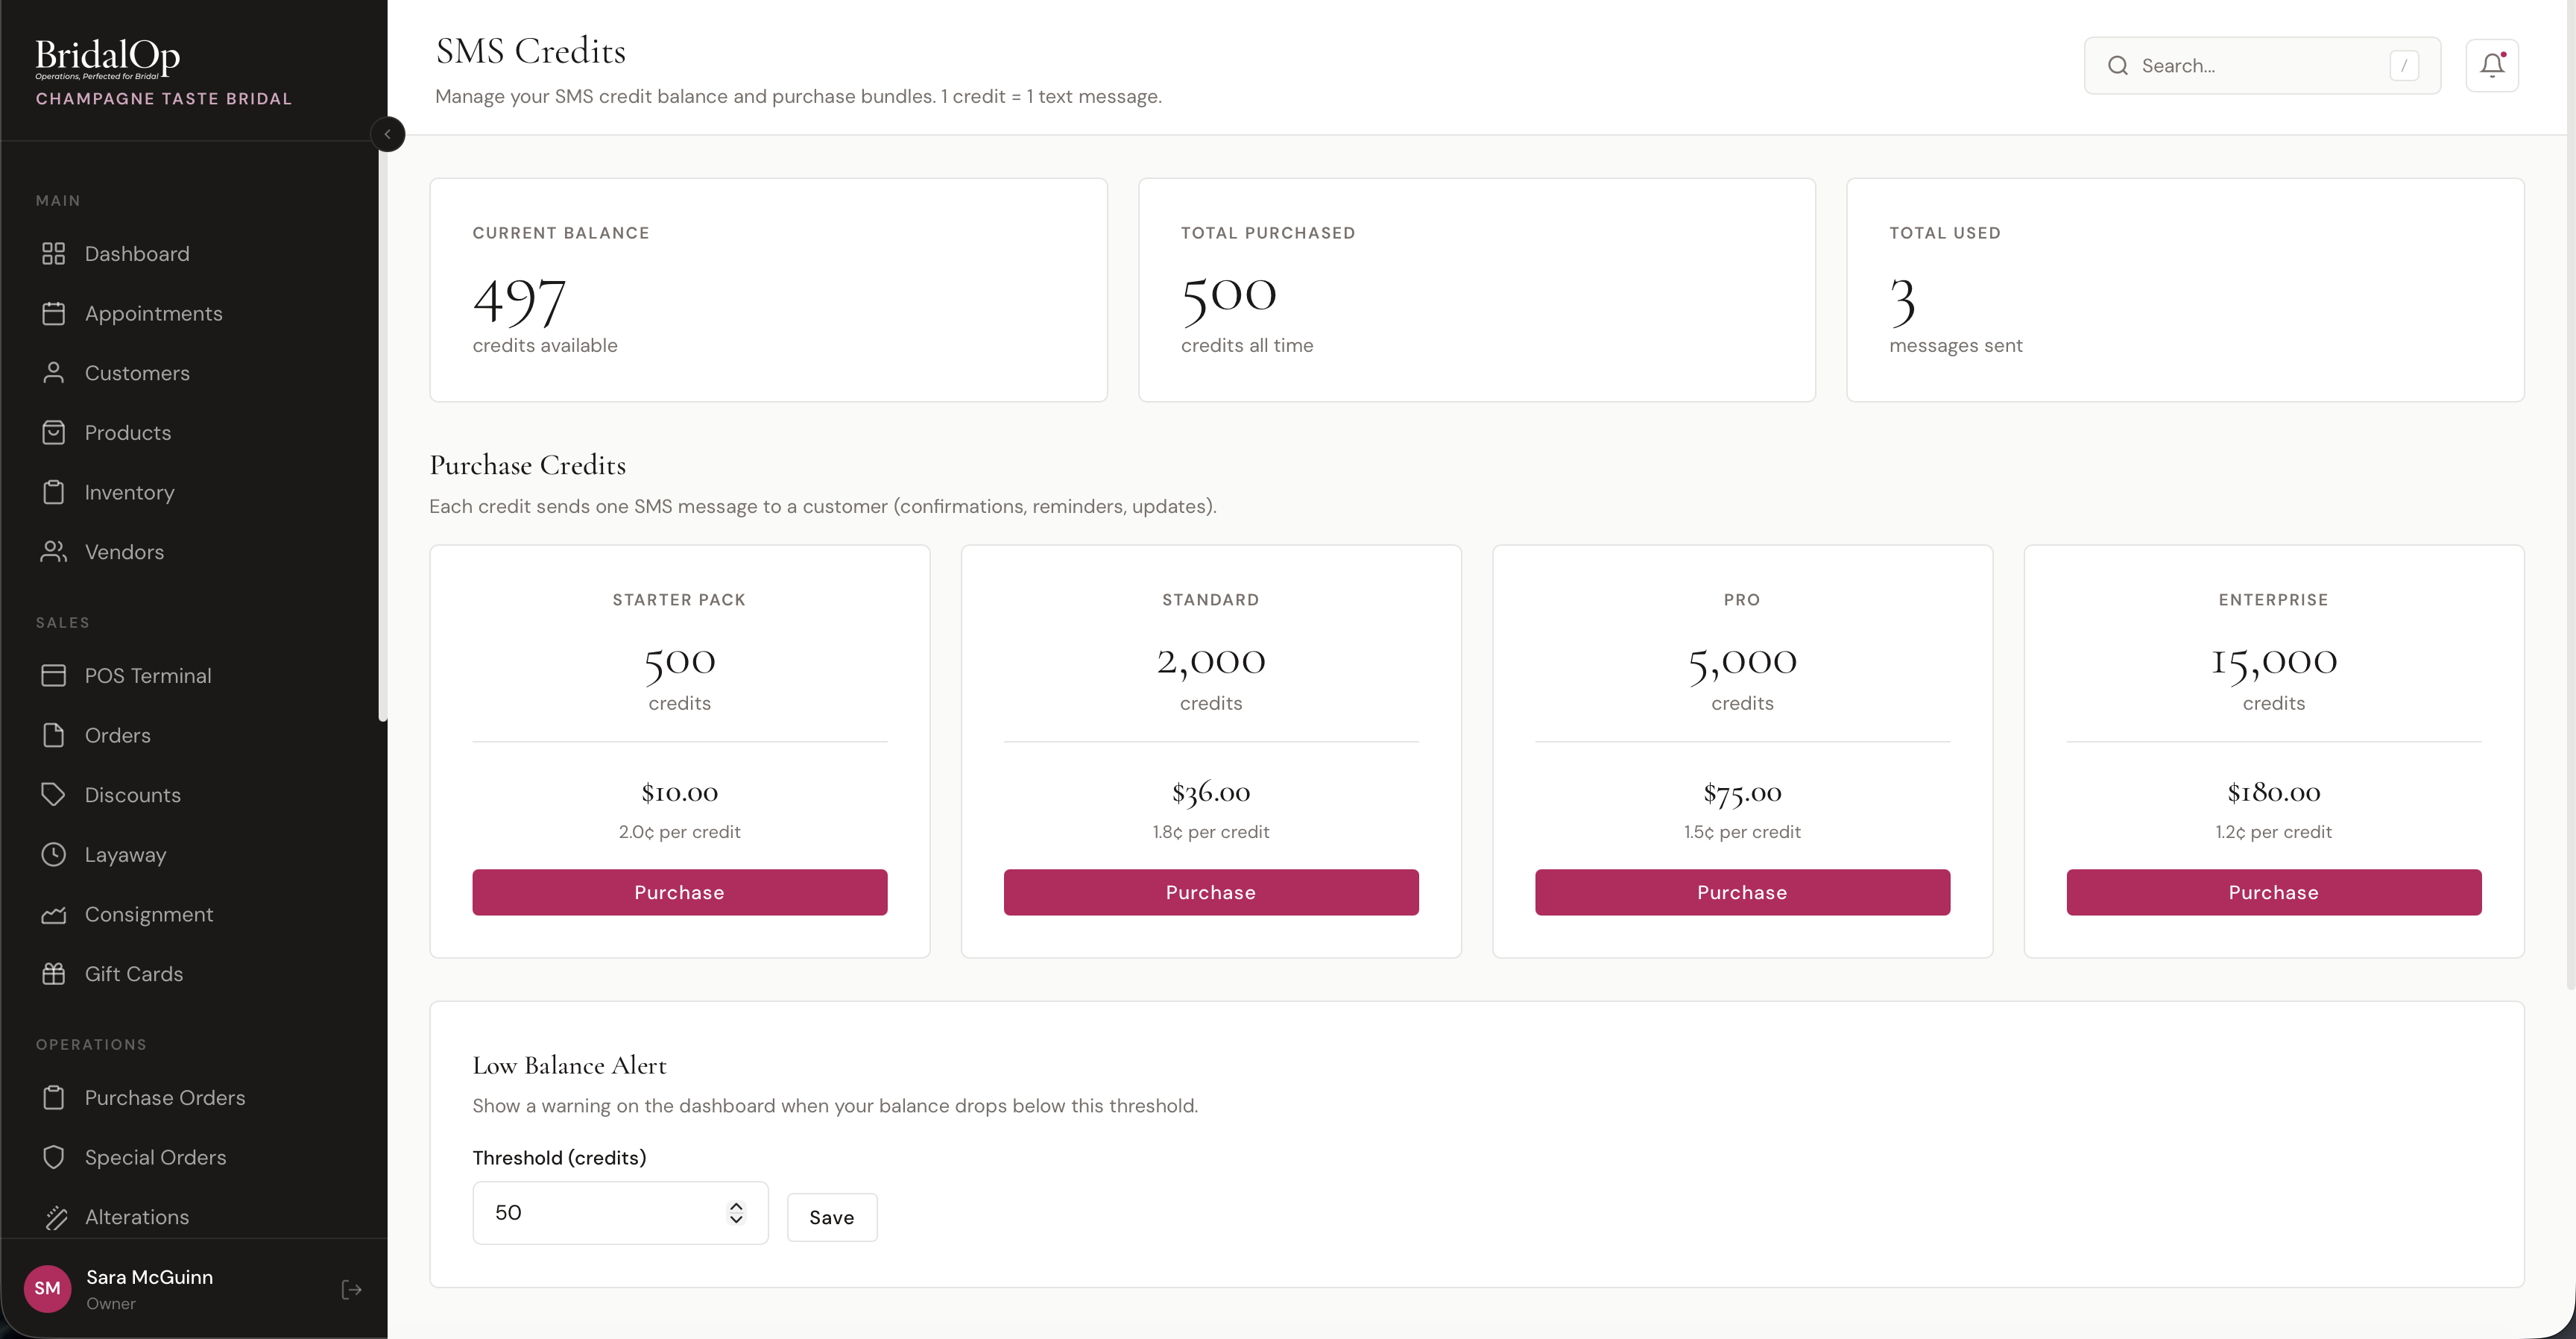Open Layaway using the clock icon
Screen dimensions: 2576x1339
56,854
